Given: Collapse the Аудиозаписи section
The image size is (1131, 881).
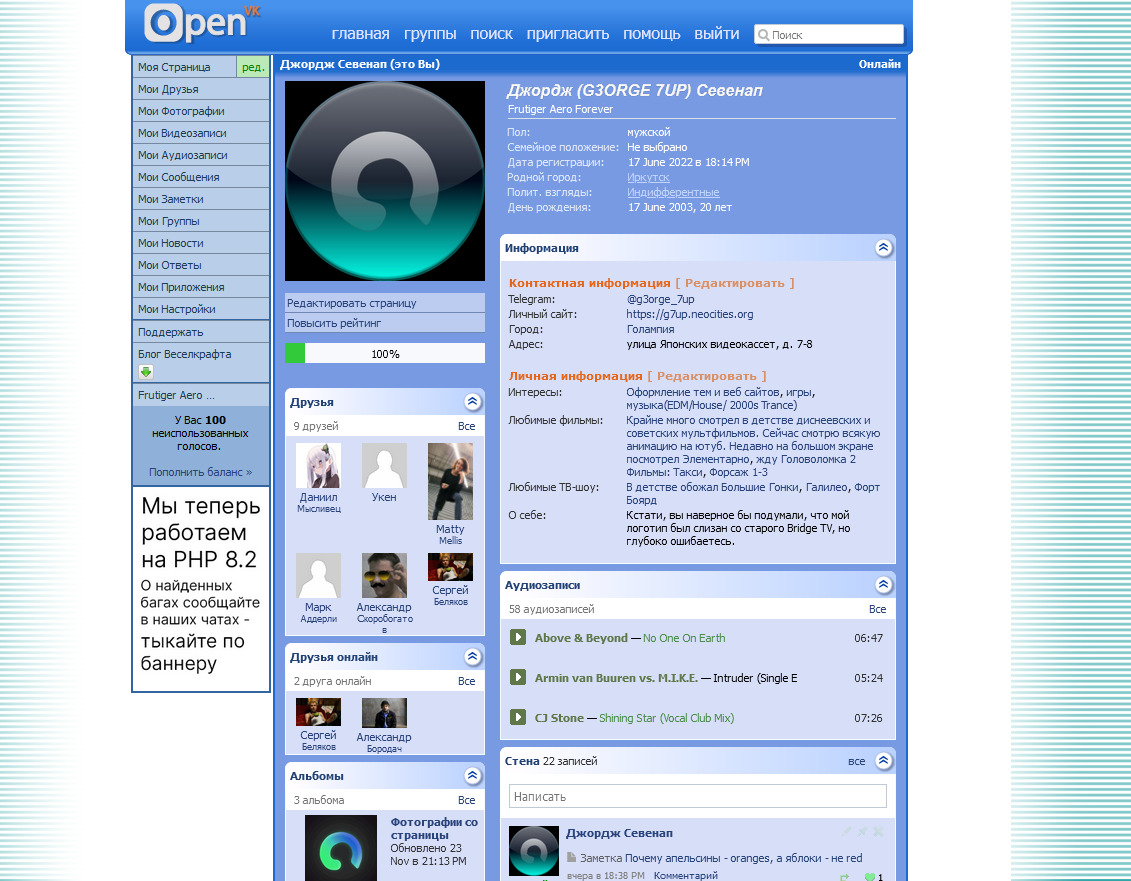Looking at the screenshot, I should pyautogui.click(x=884, y=584).
